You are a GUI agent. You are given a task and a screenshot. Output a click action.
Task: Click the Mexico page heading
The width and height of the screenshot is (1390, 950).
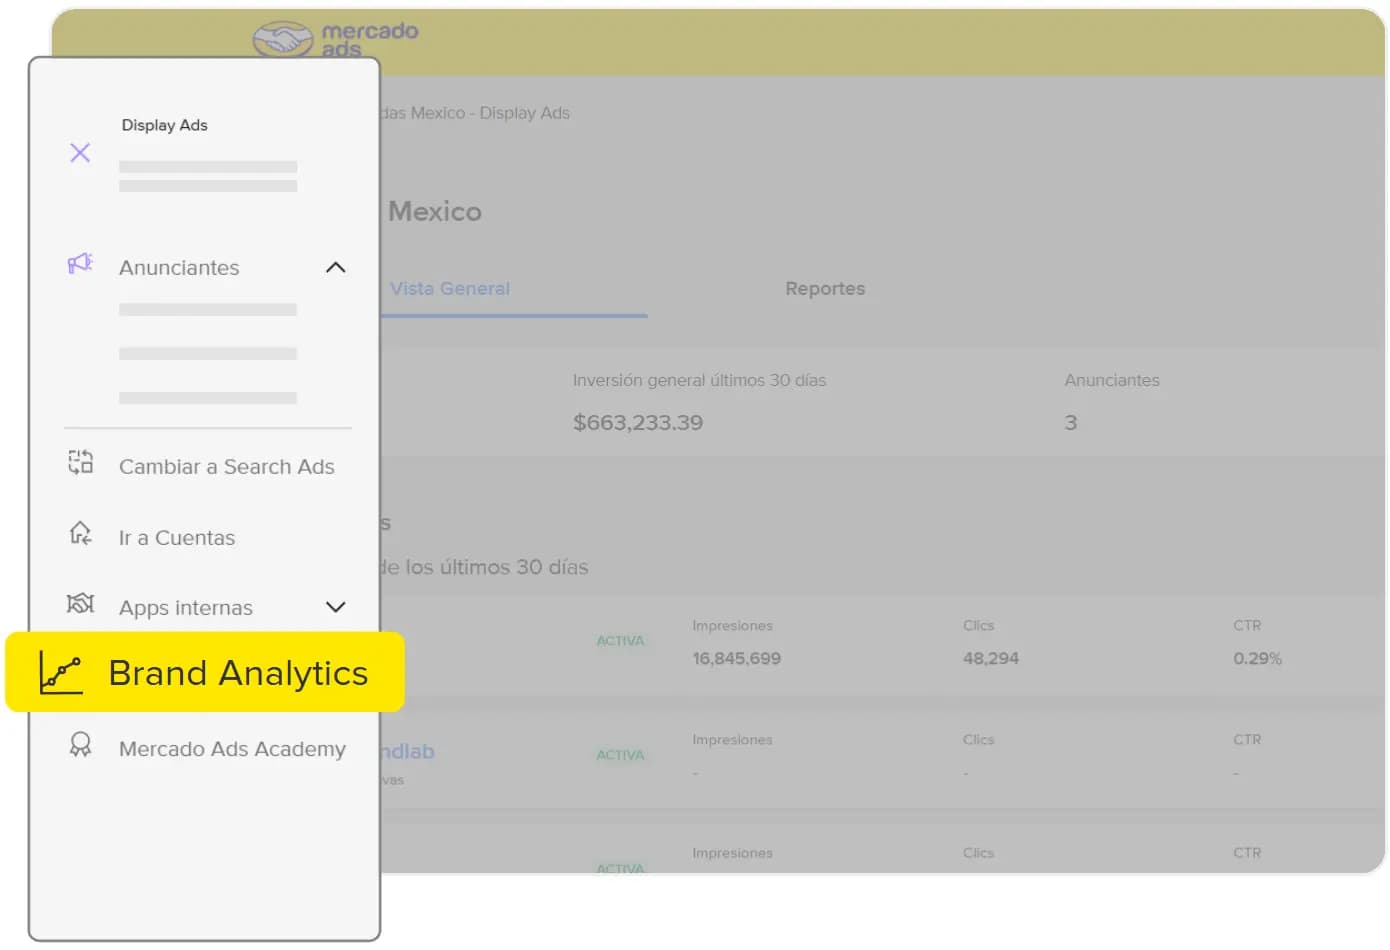click(x=435, y=212)
